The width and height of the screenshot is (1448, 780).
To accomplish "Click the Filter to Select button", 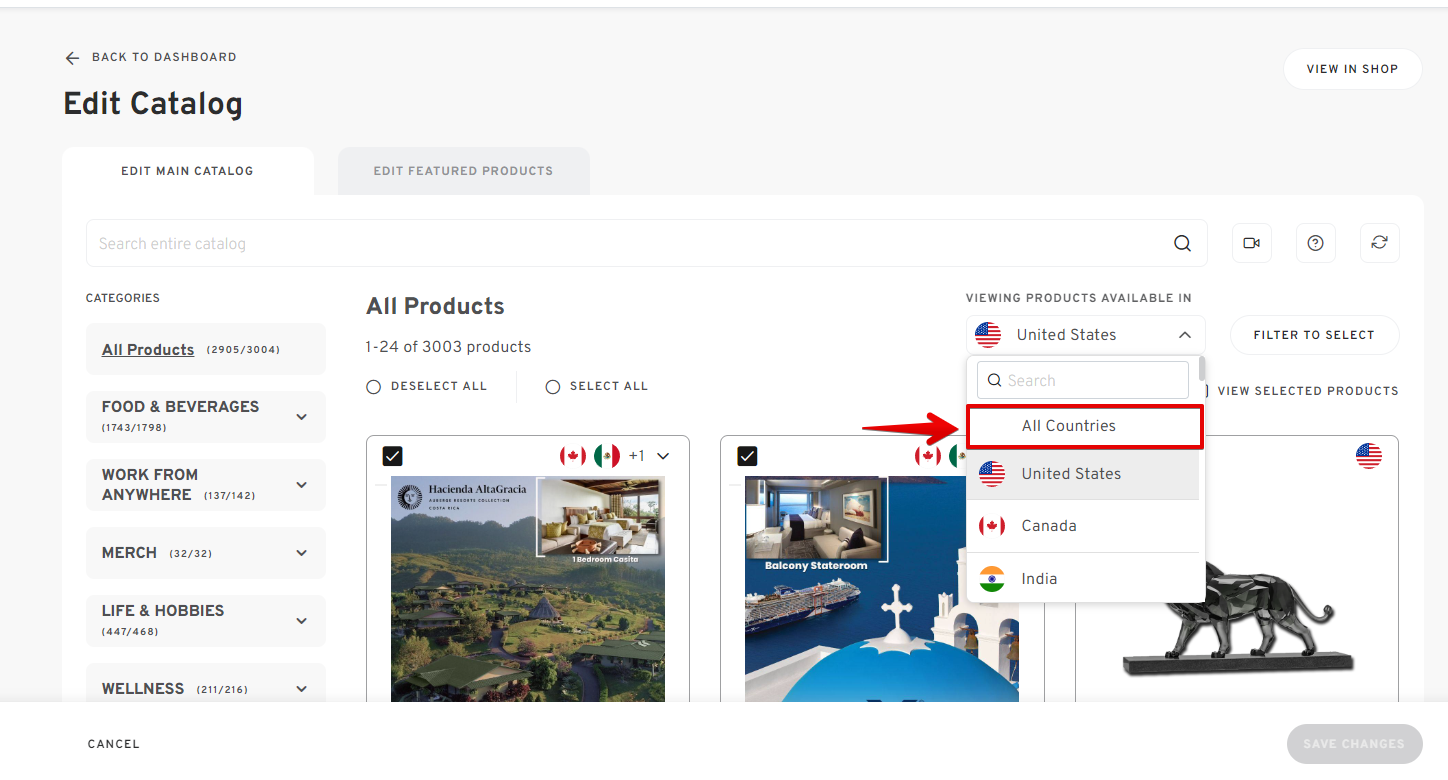I will pyautogui.click(x=1313, y=335).
